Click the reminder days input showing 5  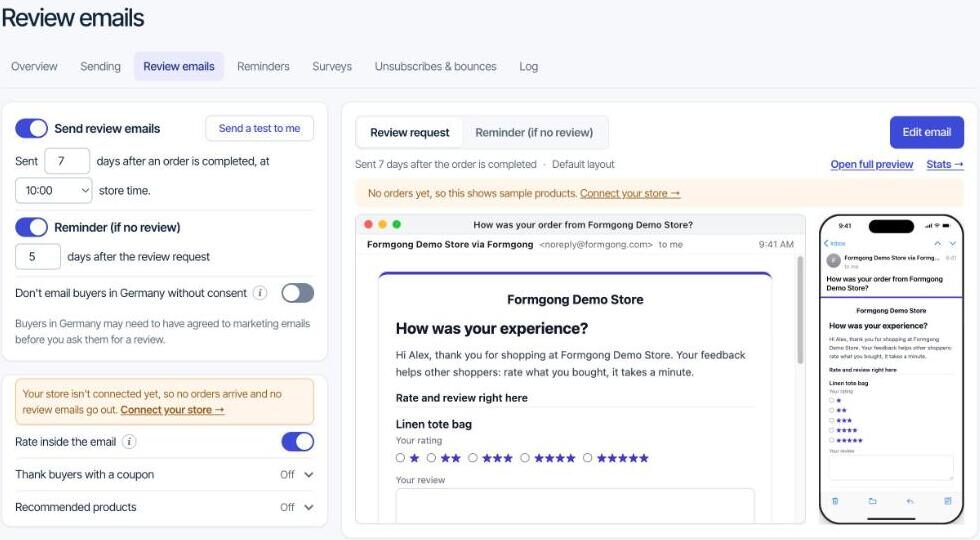[x=38, y=257]
